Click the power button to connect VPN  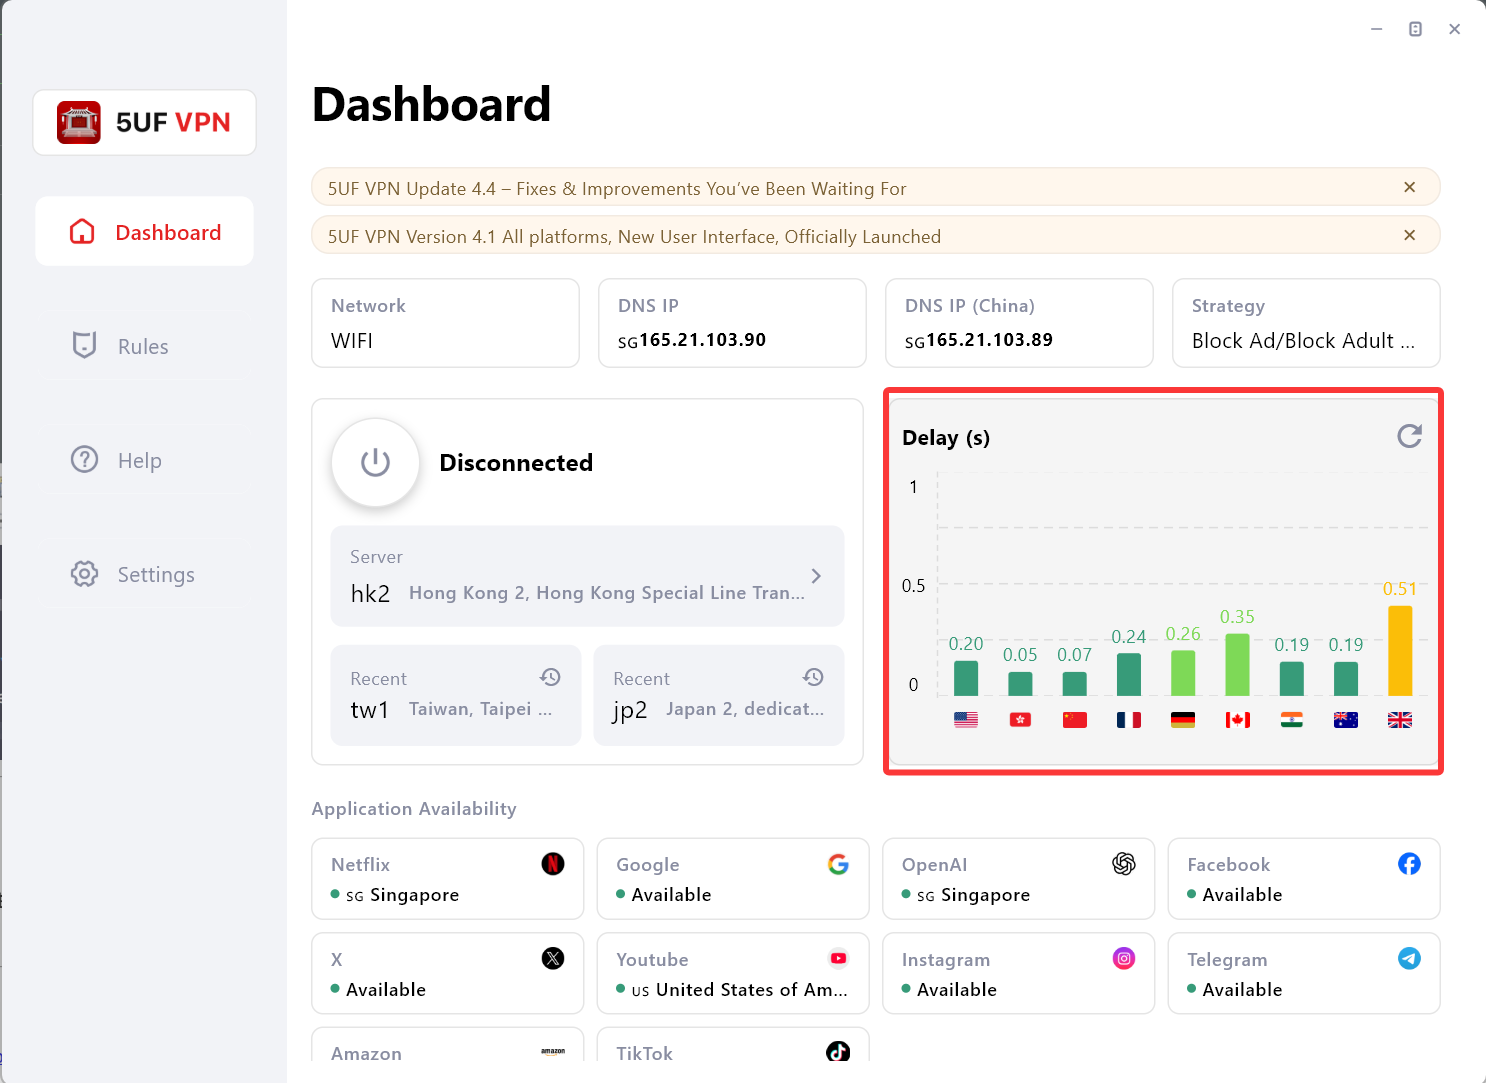(x=375, y=462)
